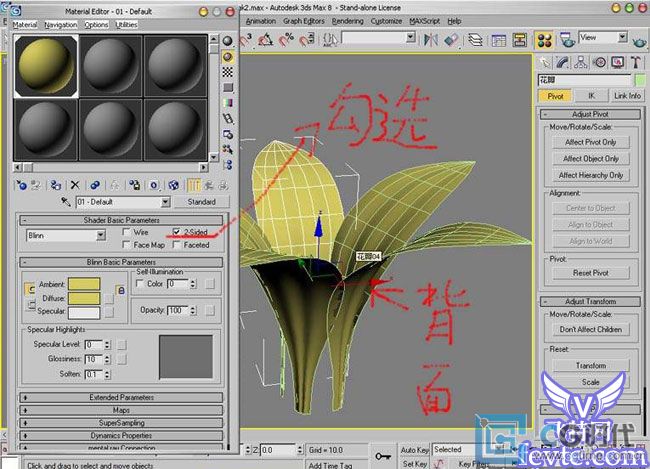This screenshot has width=650, height=469.
Task: Click the Pick Material from Object eyedropper
Action: click(65, 202)
